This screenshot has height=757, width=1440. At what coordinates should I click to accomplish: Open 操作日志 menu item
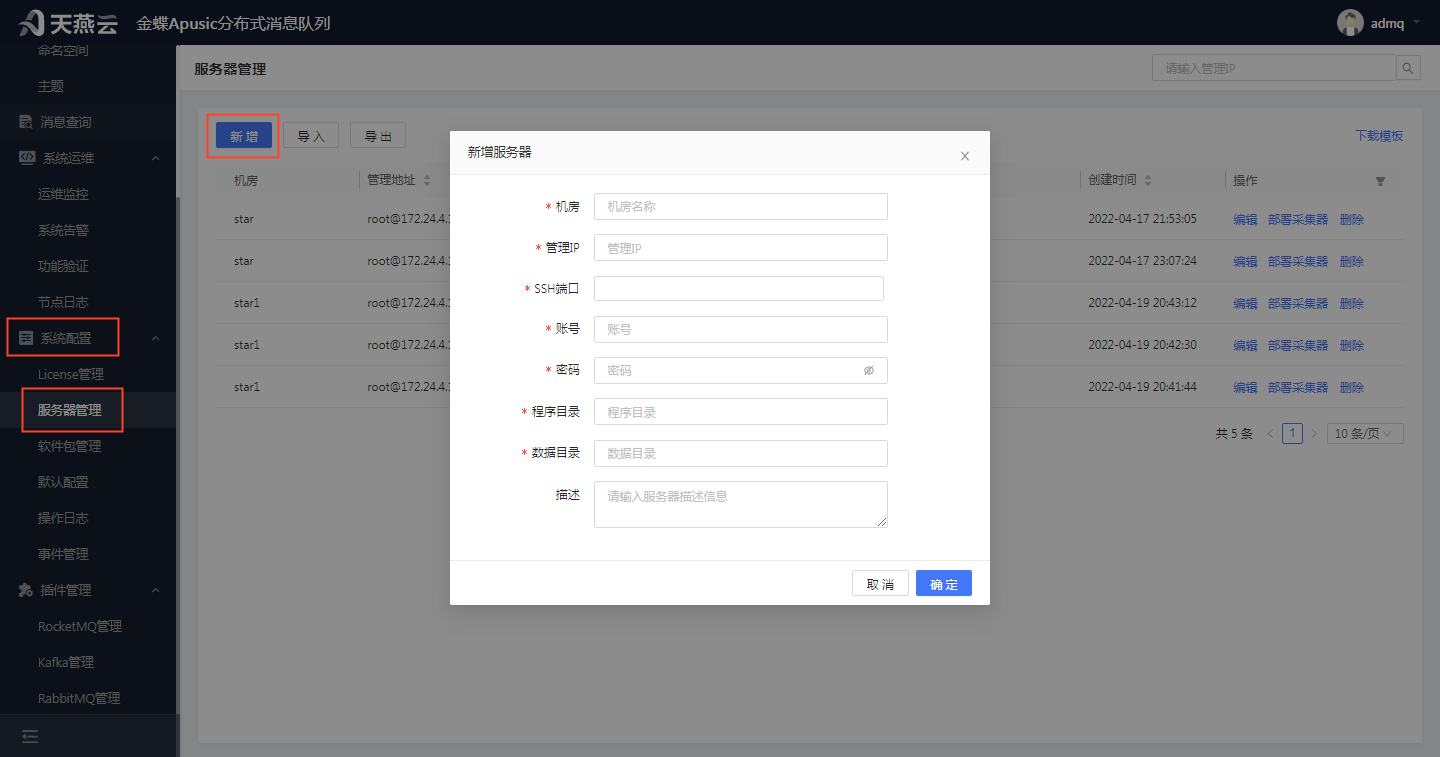63,518
